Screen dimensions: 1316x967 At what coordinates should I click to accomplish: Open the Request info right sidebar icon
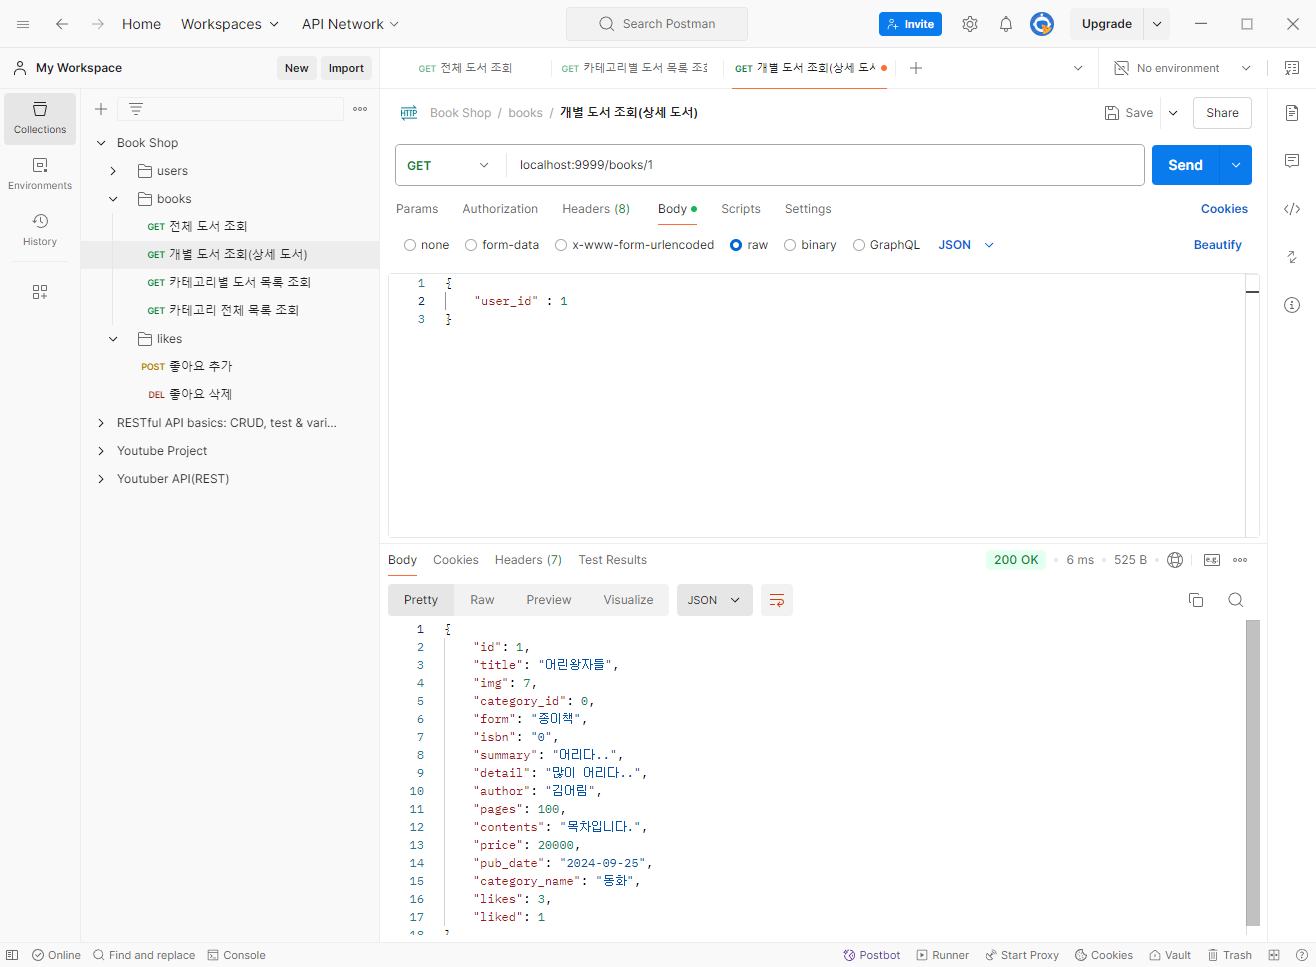tap(1292, 305)
